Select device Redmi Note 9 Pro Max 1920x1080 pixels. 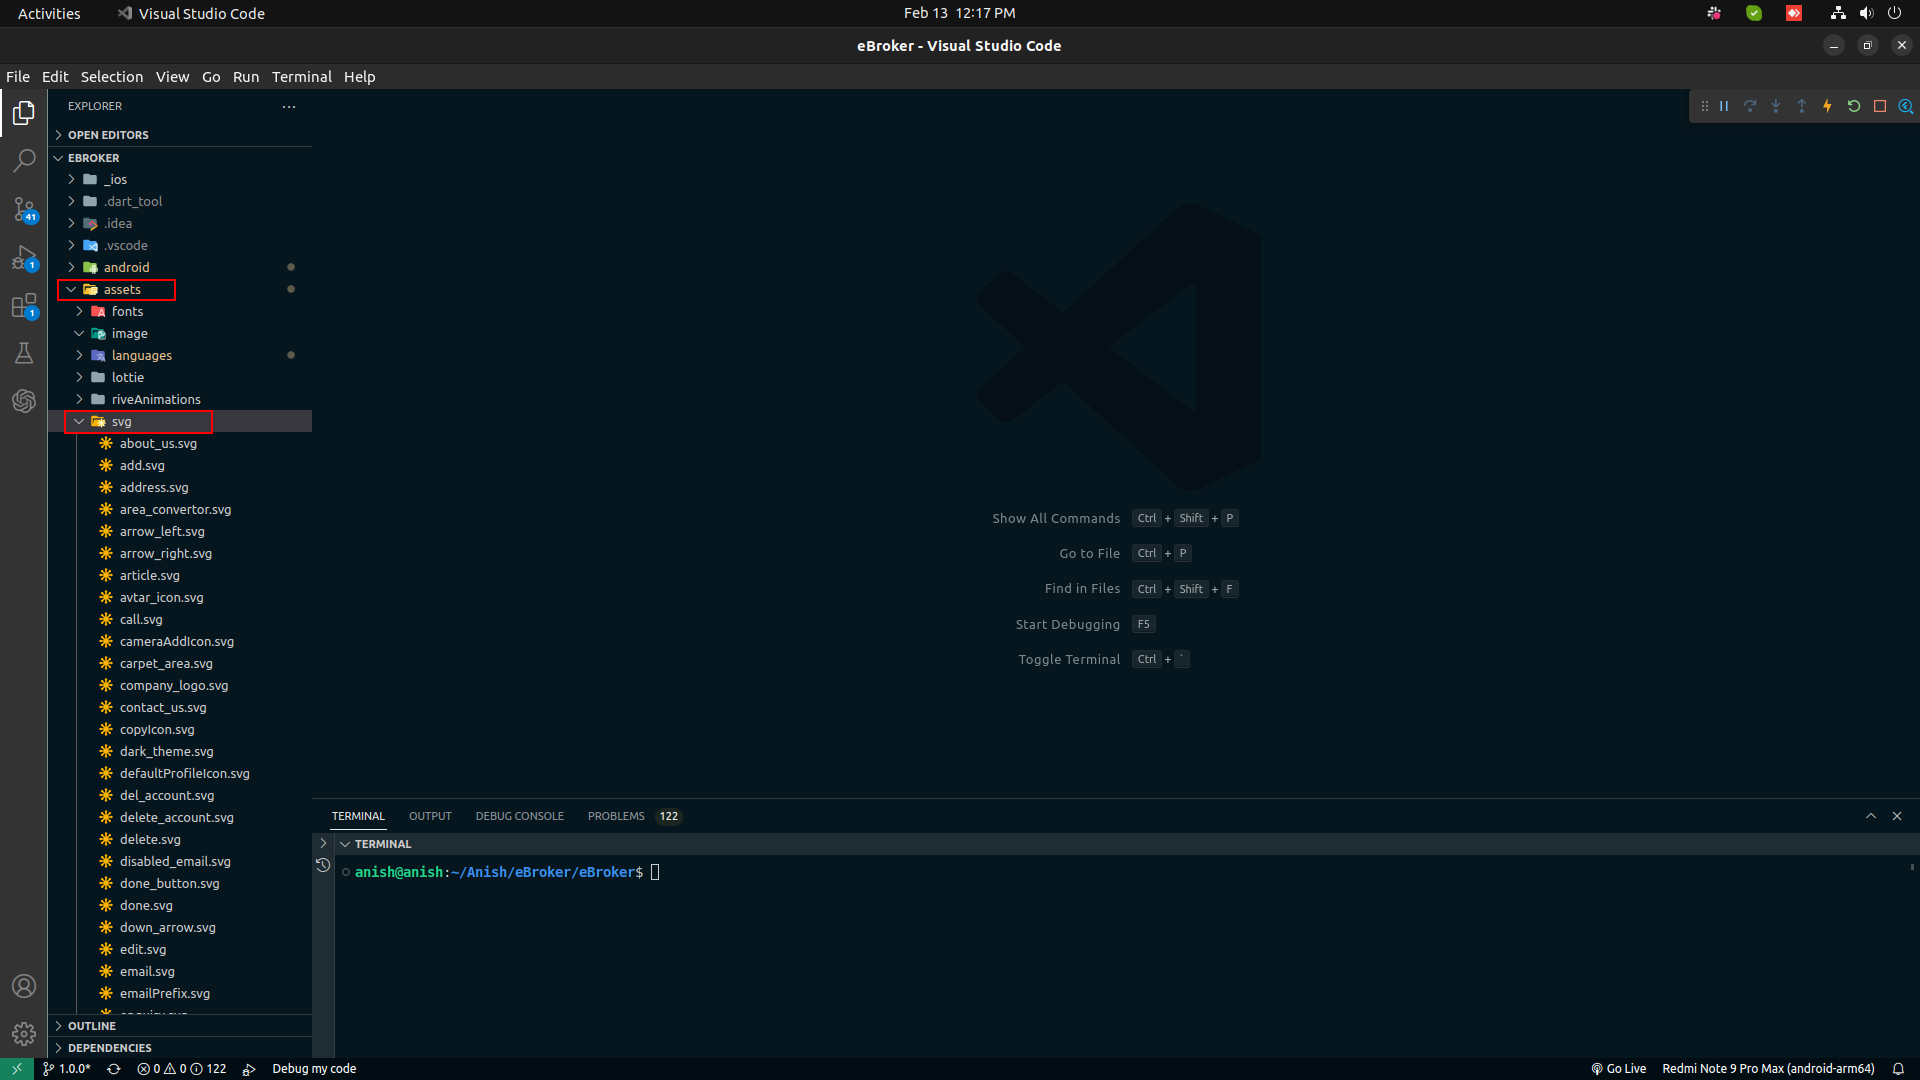[1768, 1069]
